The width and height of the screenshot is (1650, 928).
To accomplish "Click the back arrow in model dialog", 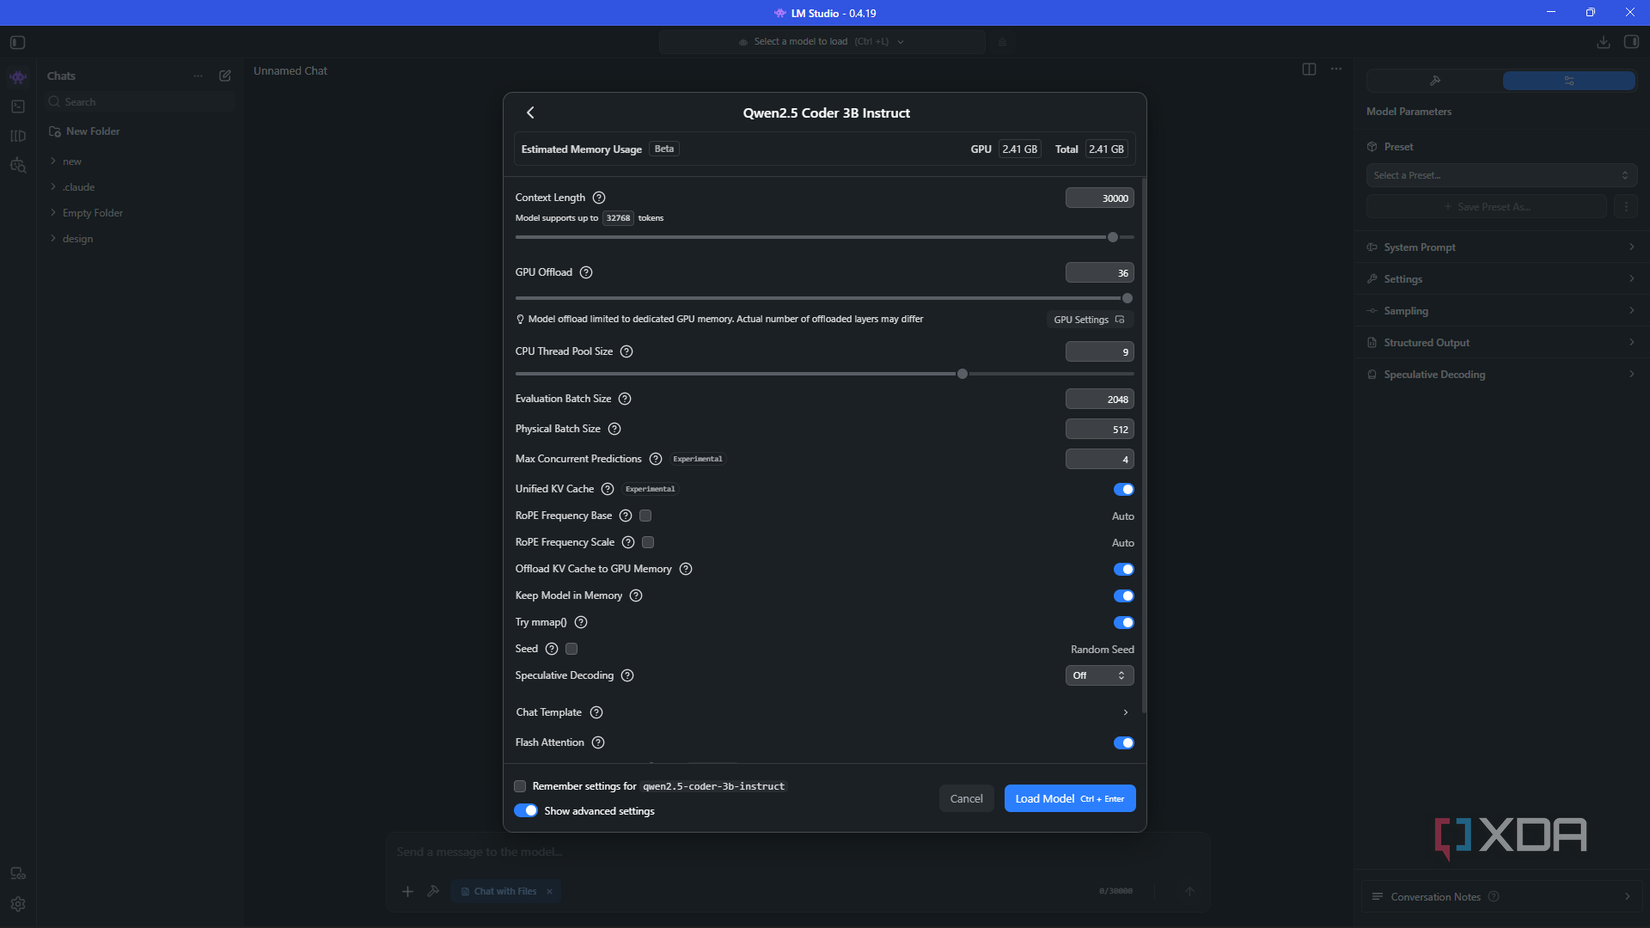I will (x=530, y=113).
